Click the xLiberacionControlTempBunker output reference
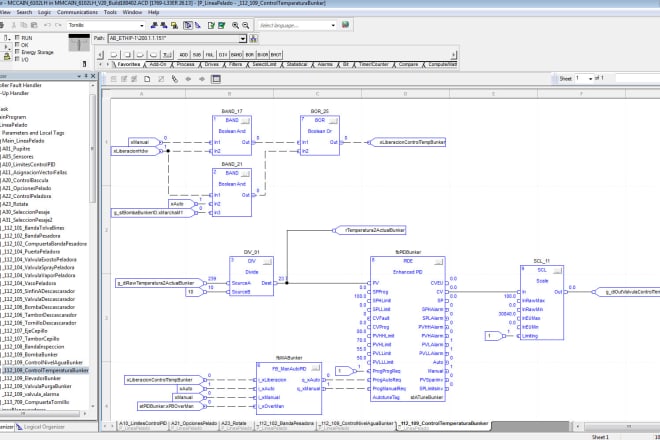This screenshot has width=660, height=440. click(x=407, y=142)
